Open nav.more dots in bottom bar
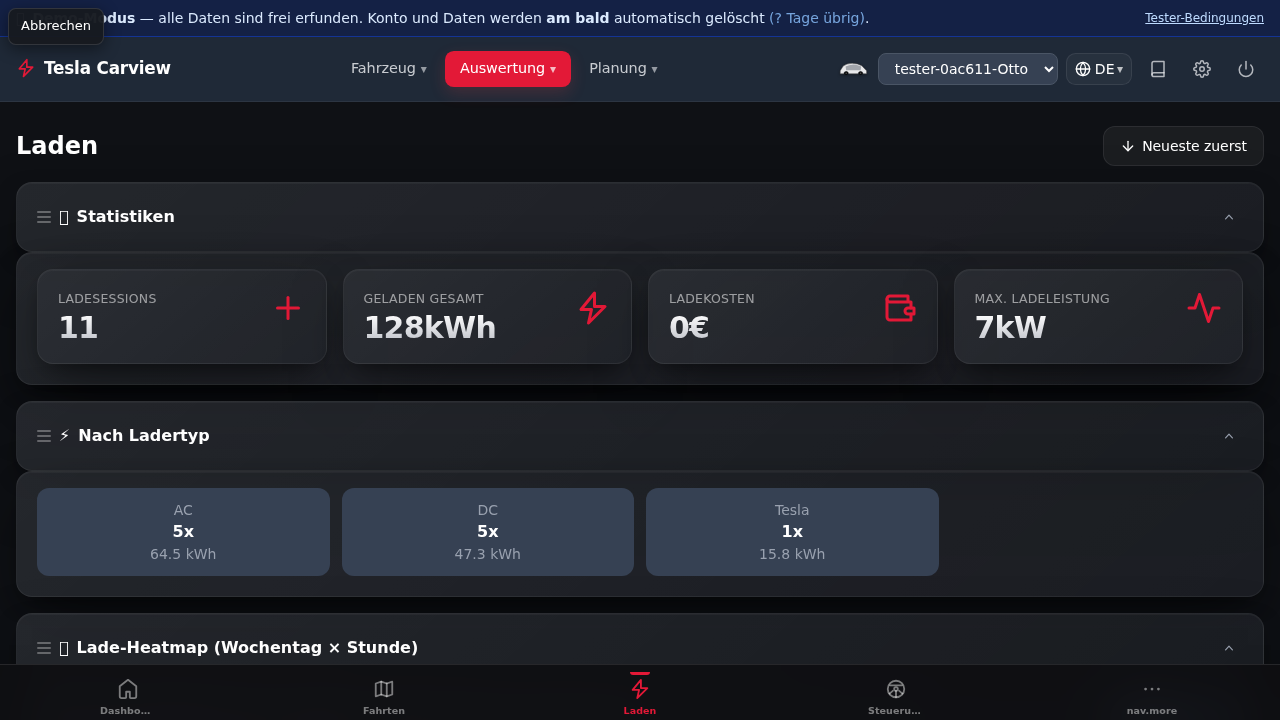Image resolution: width=1280 pixels, height=720 pixels. pos(1152,696)
